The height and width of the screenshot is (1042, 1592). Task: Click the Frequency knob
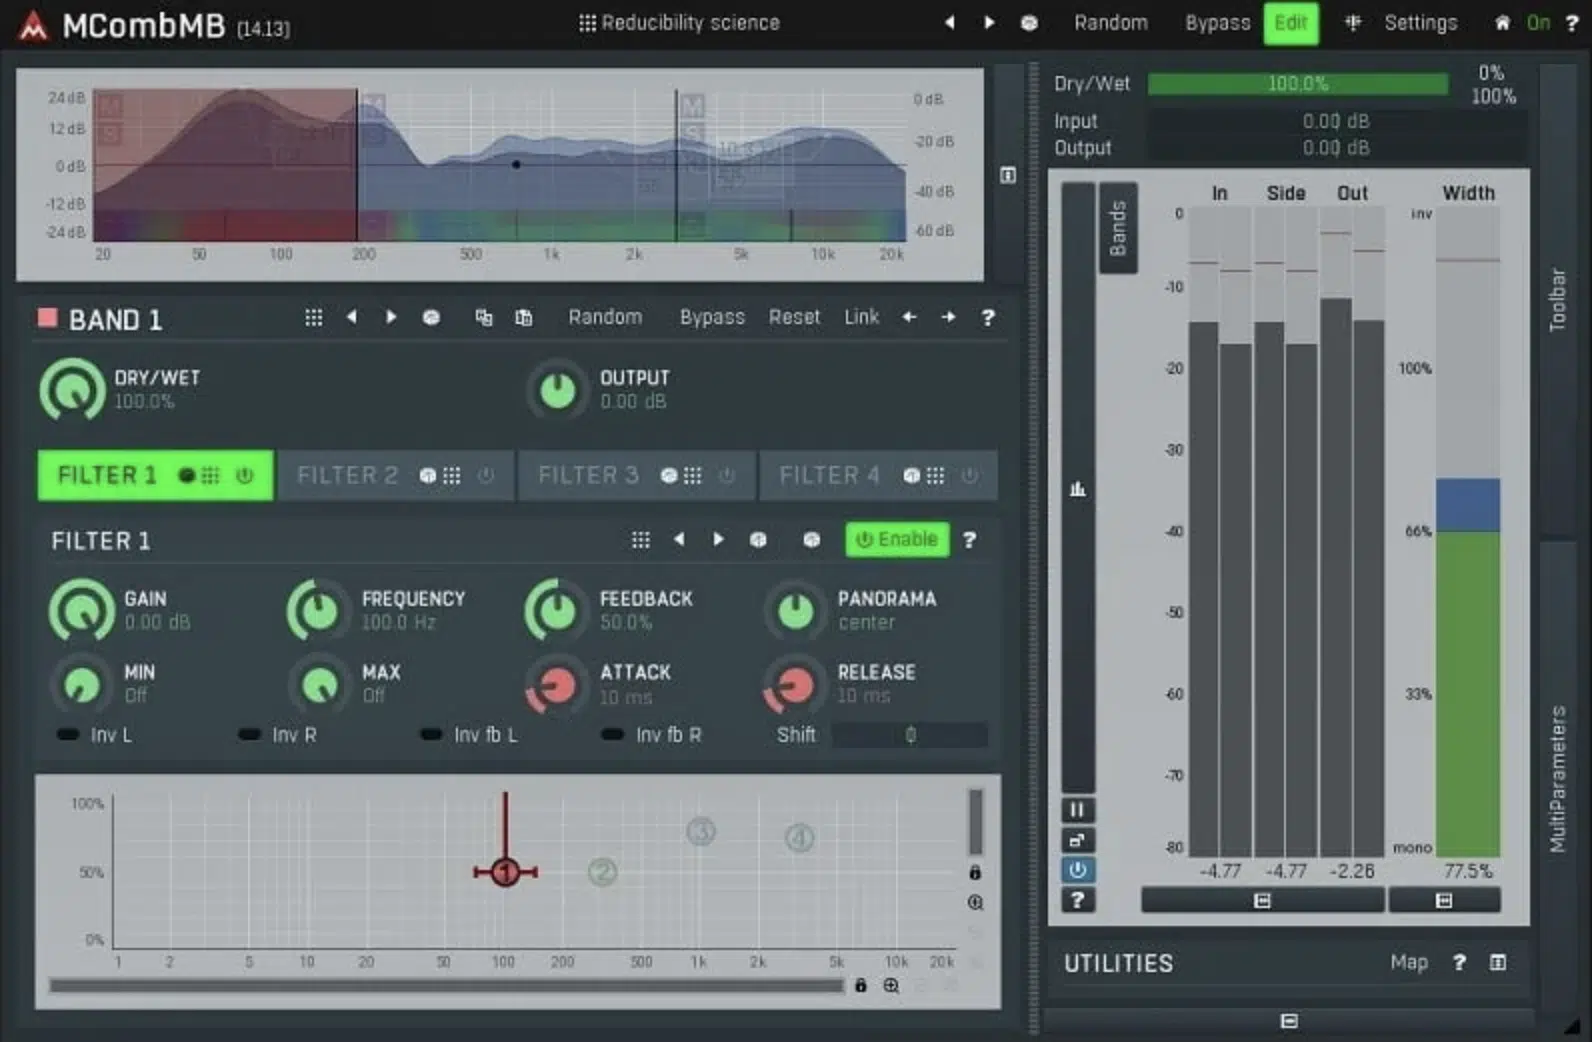[317, 610]
